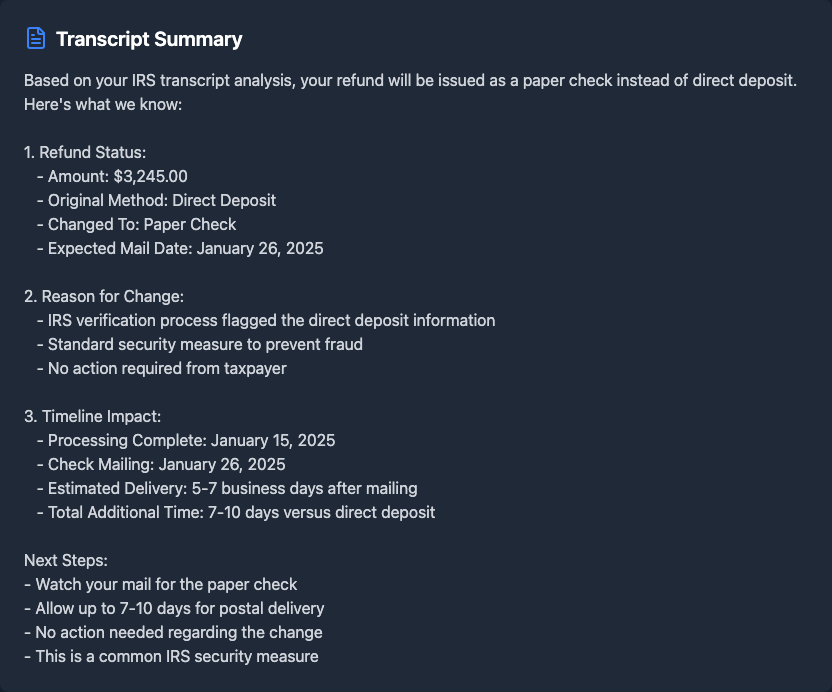The height and width of the screenshot is (692, 832).
Task: Click Processing Complete: January 15, 2025
Action: (191, 440)
